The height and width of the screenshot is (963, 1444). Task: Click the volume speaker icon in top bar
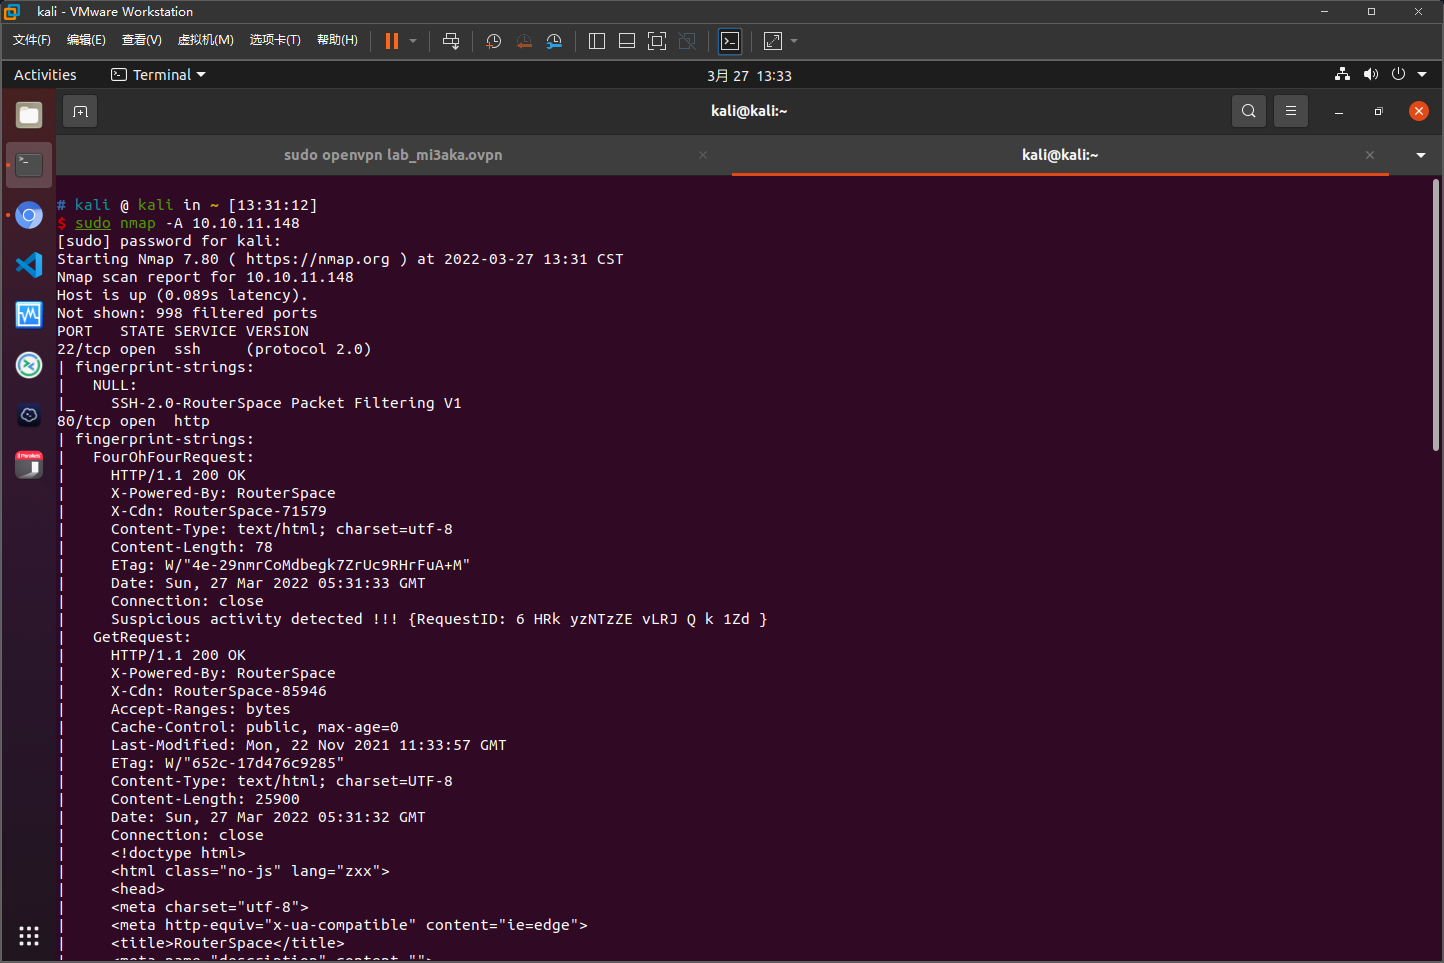tap(1370, 75)
